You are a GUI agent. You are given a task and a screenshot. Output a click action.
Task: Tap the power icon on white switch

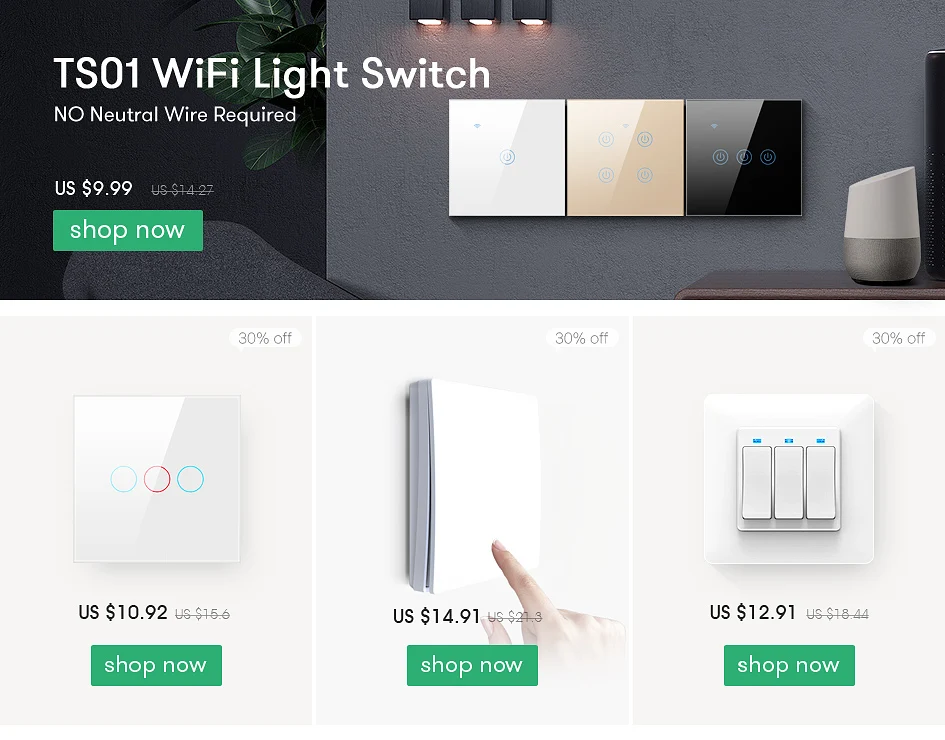[x=507, y=157]
